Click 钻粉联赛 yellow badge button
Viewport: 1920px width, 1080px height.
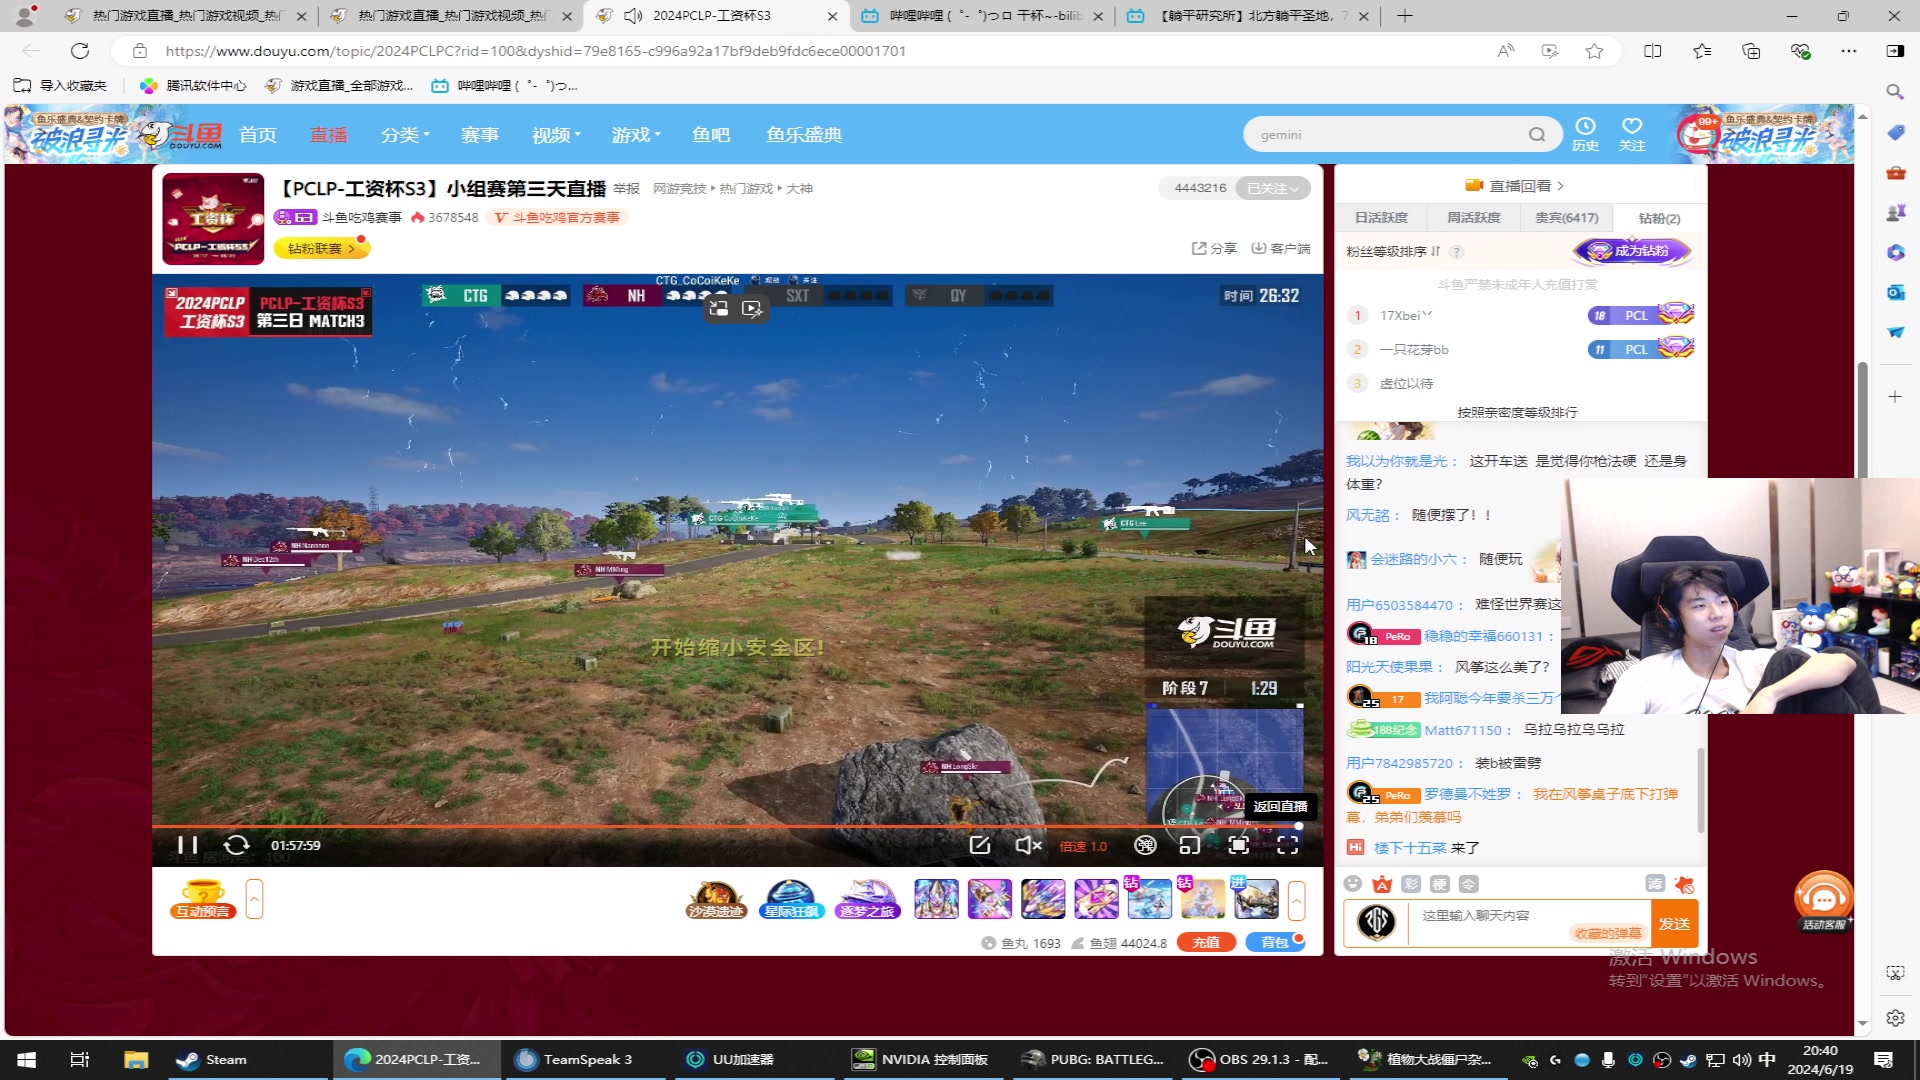[321, 248]
